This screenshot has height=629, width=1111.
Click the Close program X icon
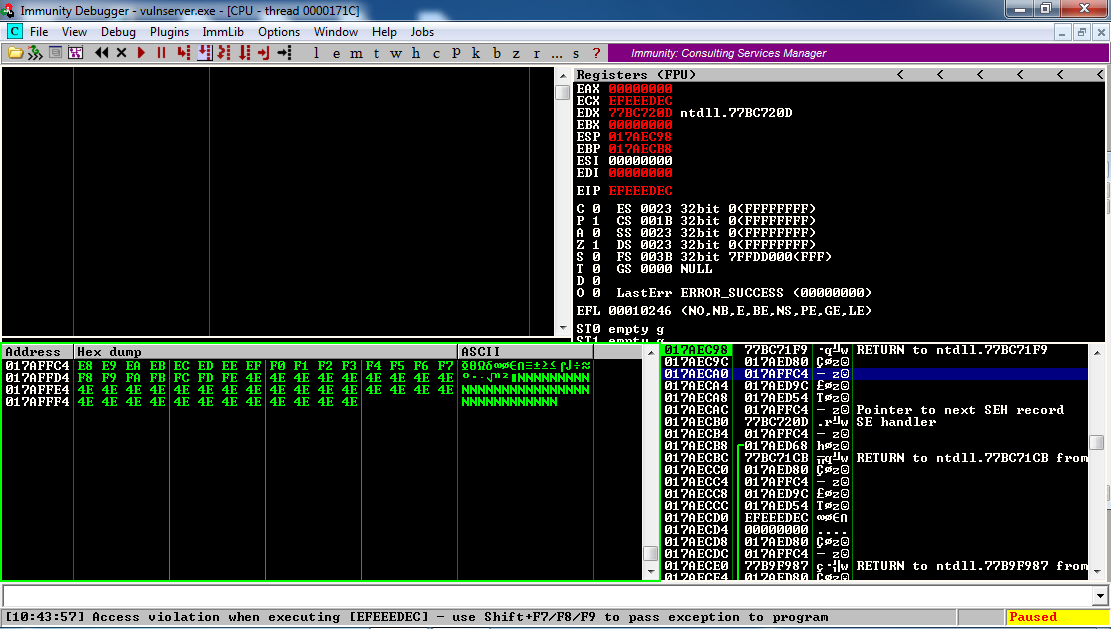[x=121, y=53]
